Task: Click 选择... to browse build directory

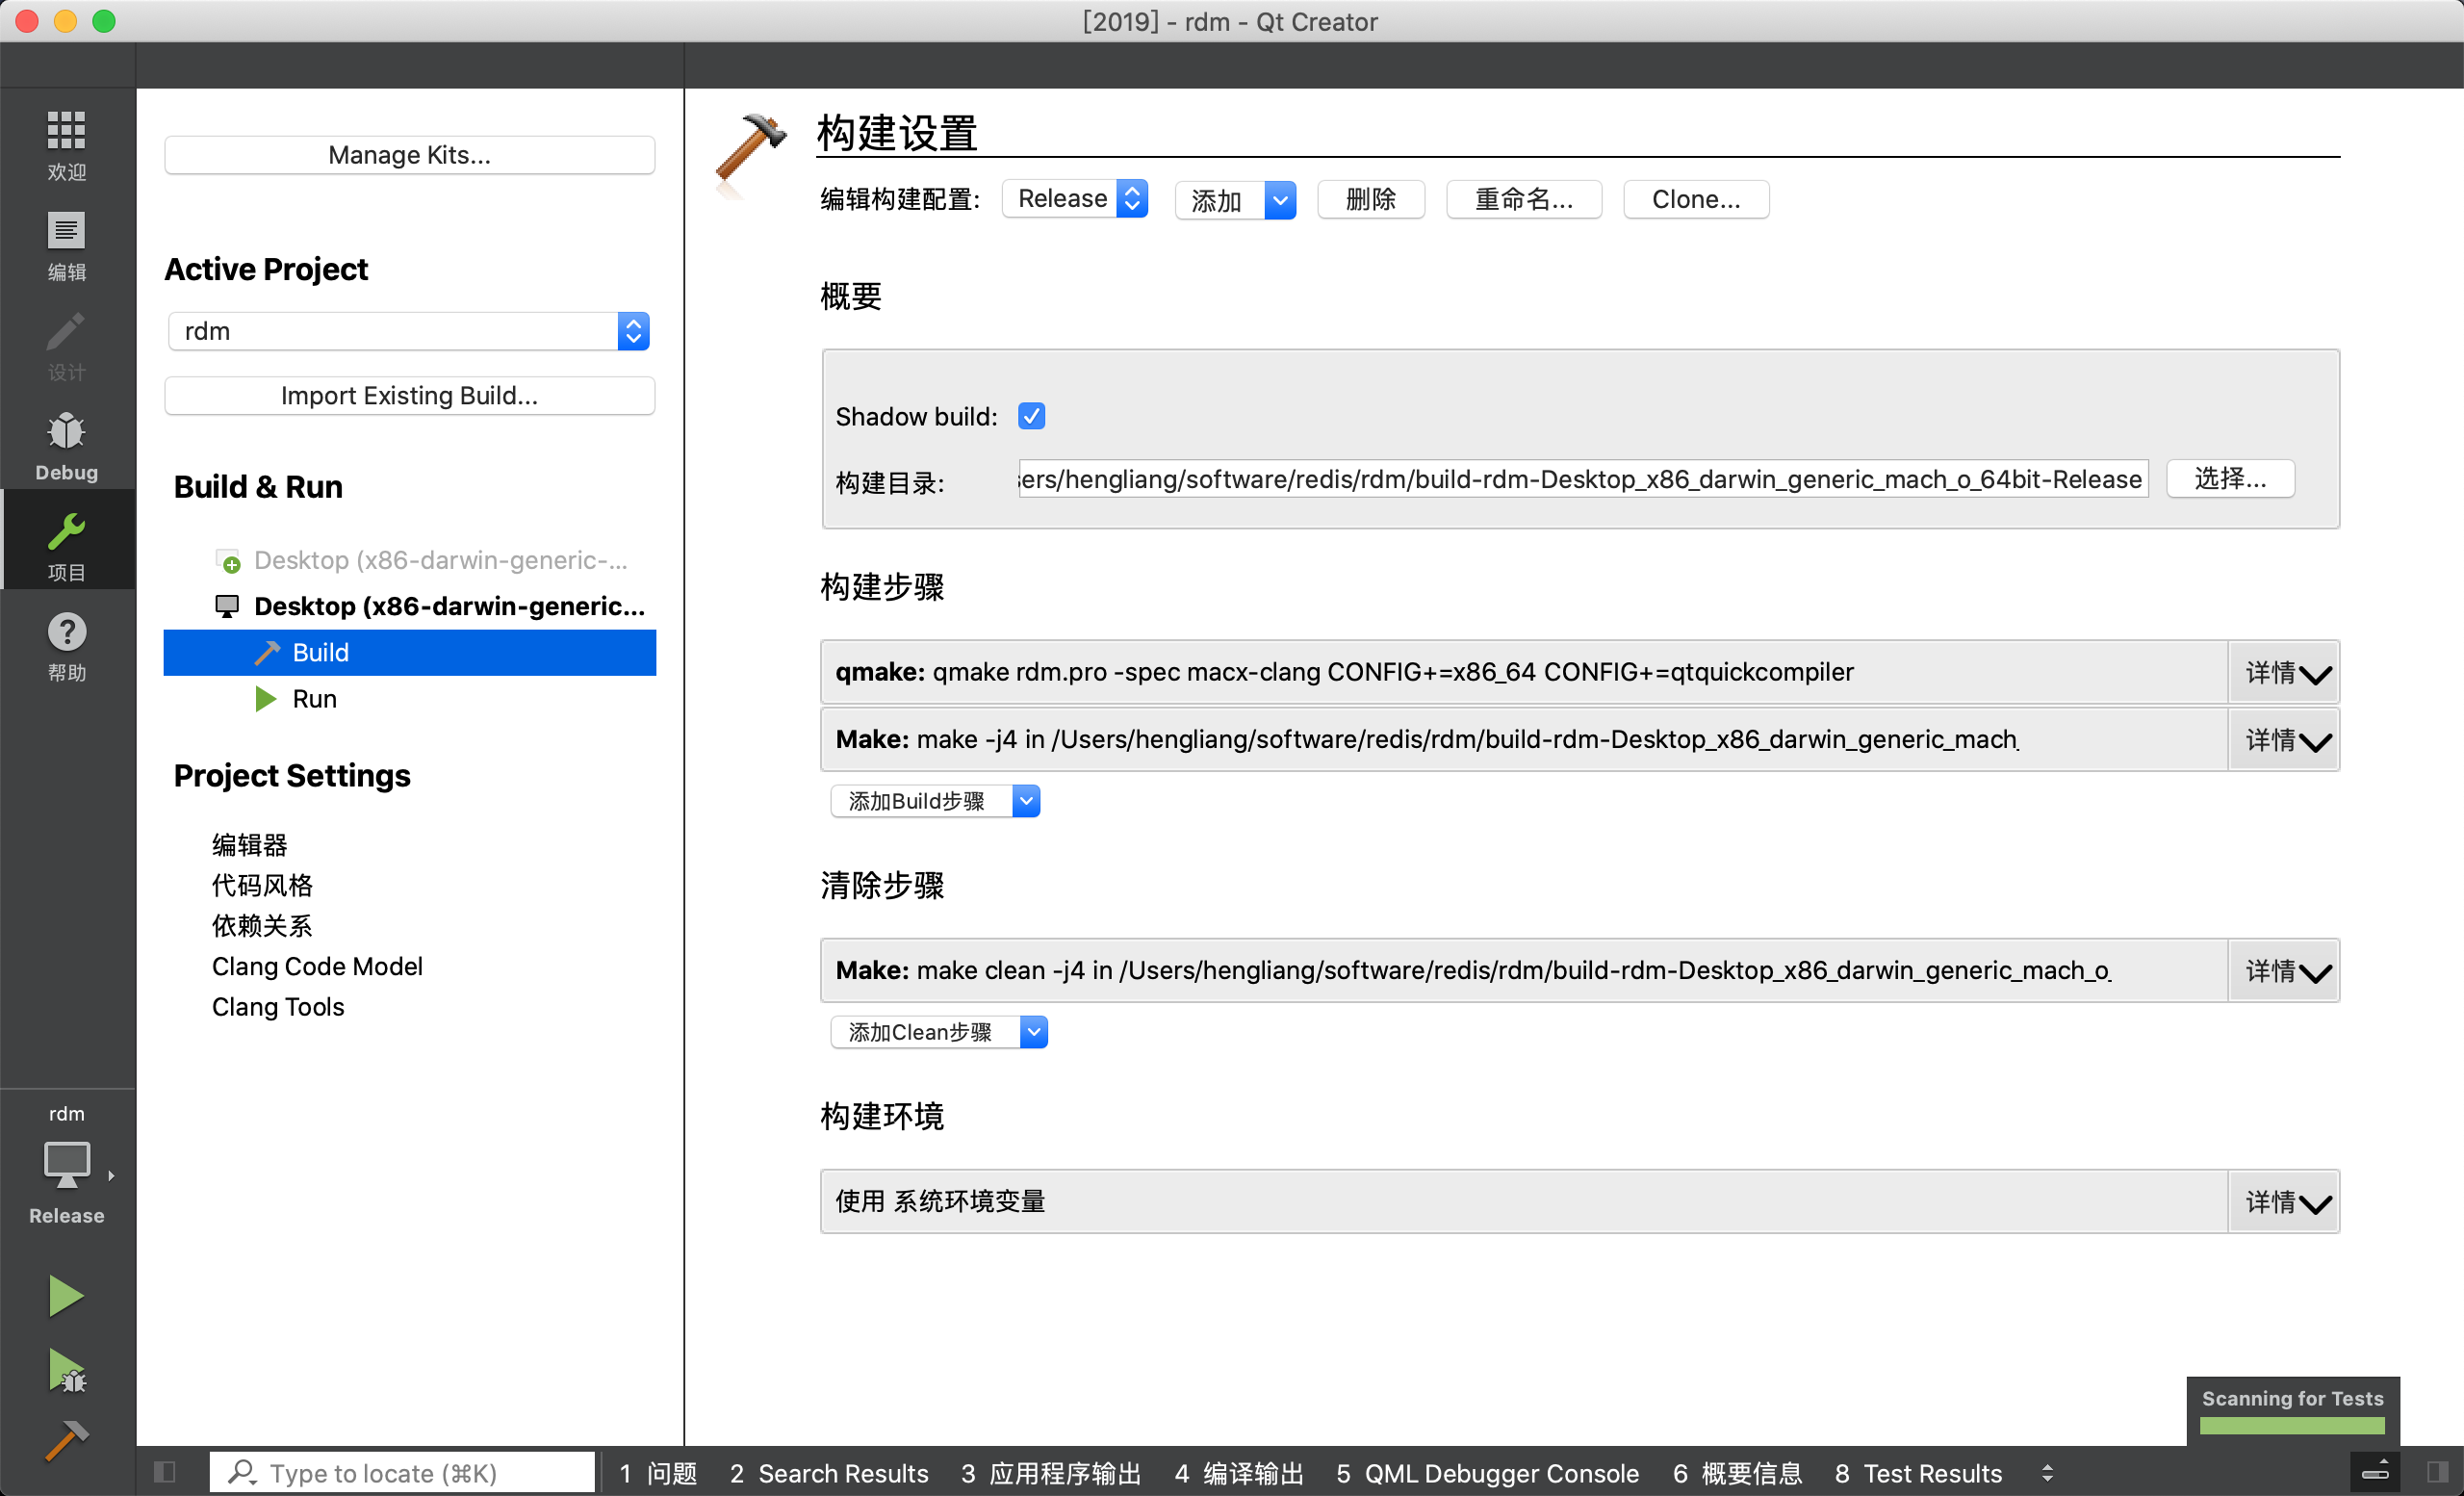Action: tap(2230, 478)
